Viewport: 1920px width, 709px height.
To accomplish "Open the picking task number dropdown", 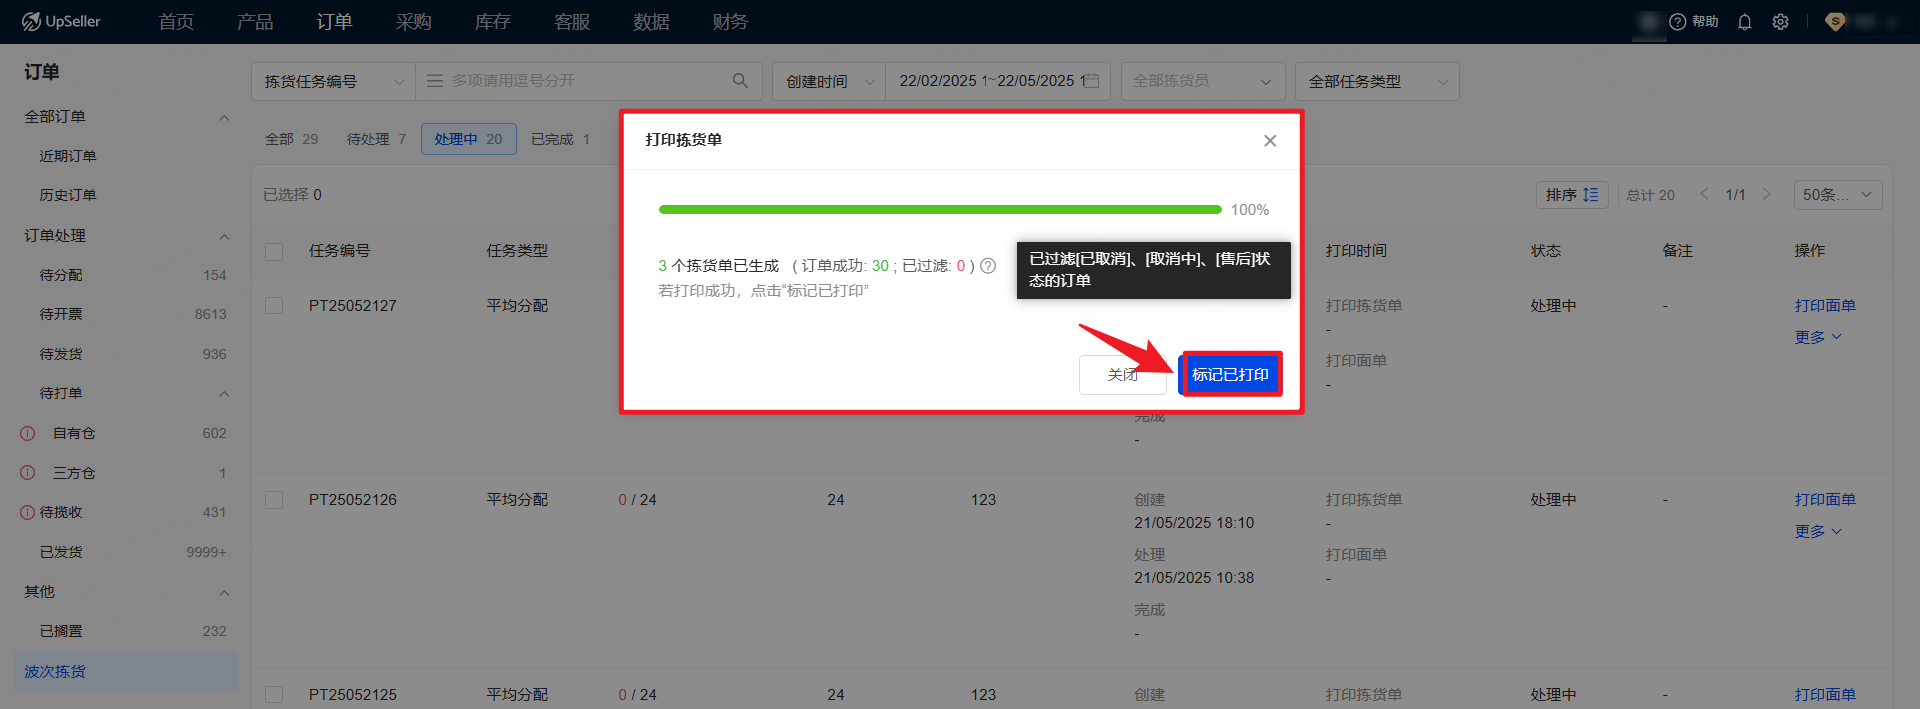I will point(333,82).
